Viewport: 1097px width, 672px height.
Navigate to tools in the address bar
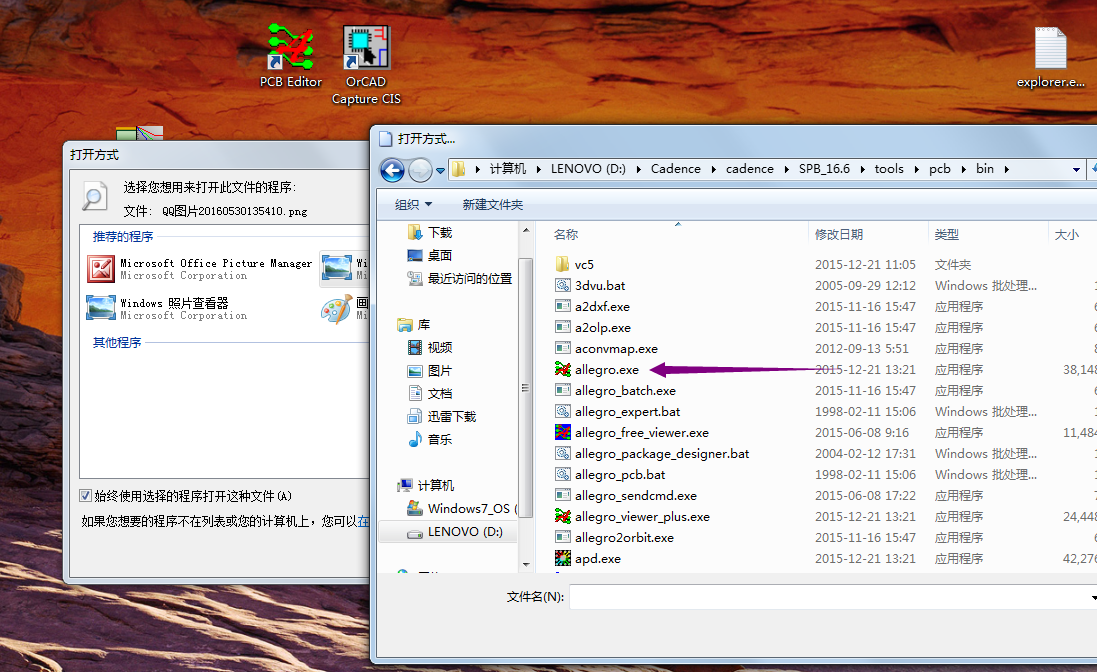coord(889,169)
